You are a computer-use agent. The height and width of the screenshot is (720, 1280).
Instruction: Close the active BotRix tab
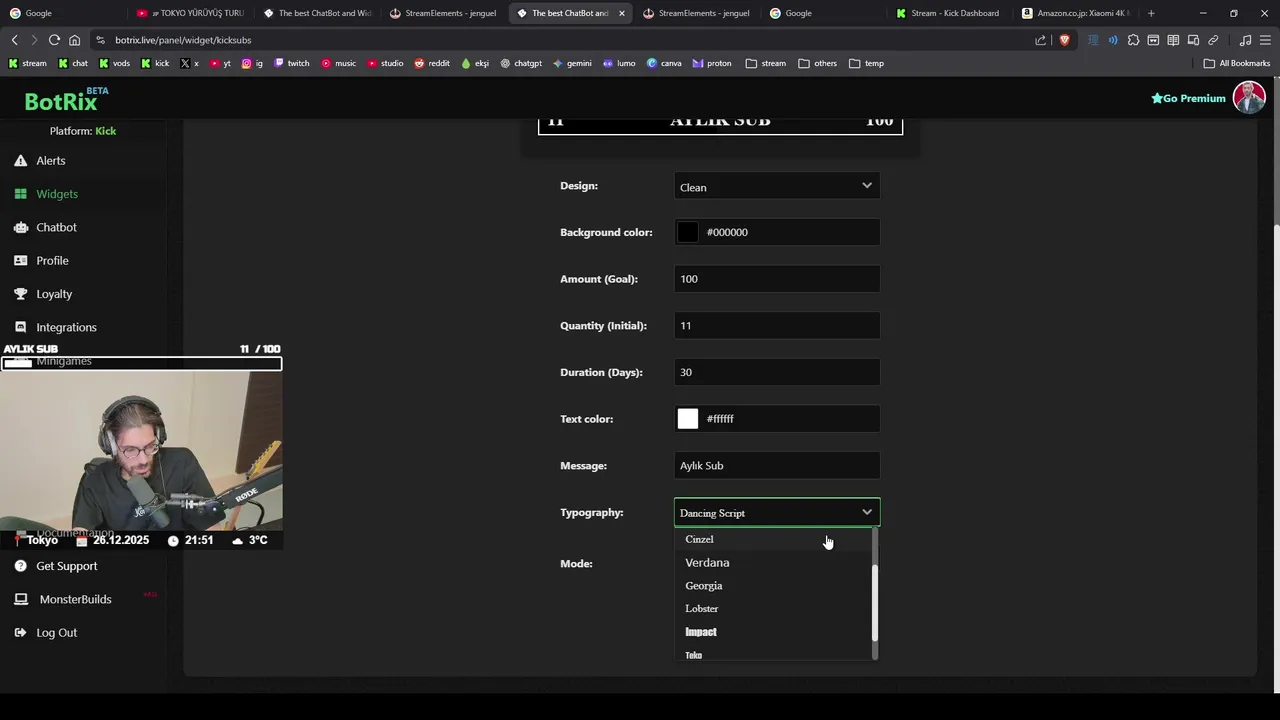(x=622, y=13)
